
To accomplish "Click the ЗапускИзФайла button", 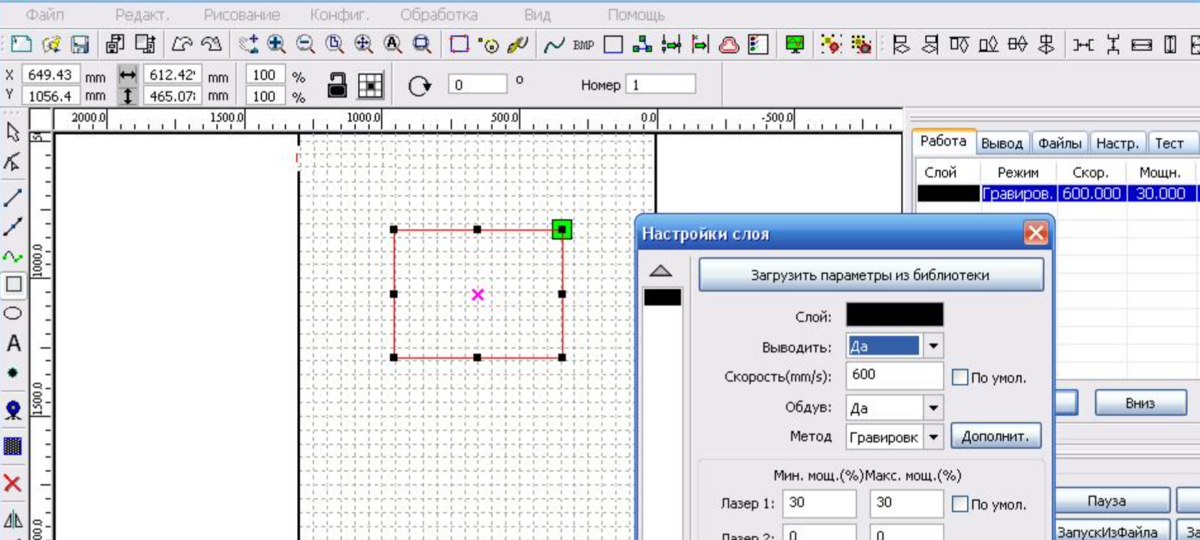I will [1107, 531].
